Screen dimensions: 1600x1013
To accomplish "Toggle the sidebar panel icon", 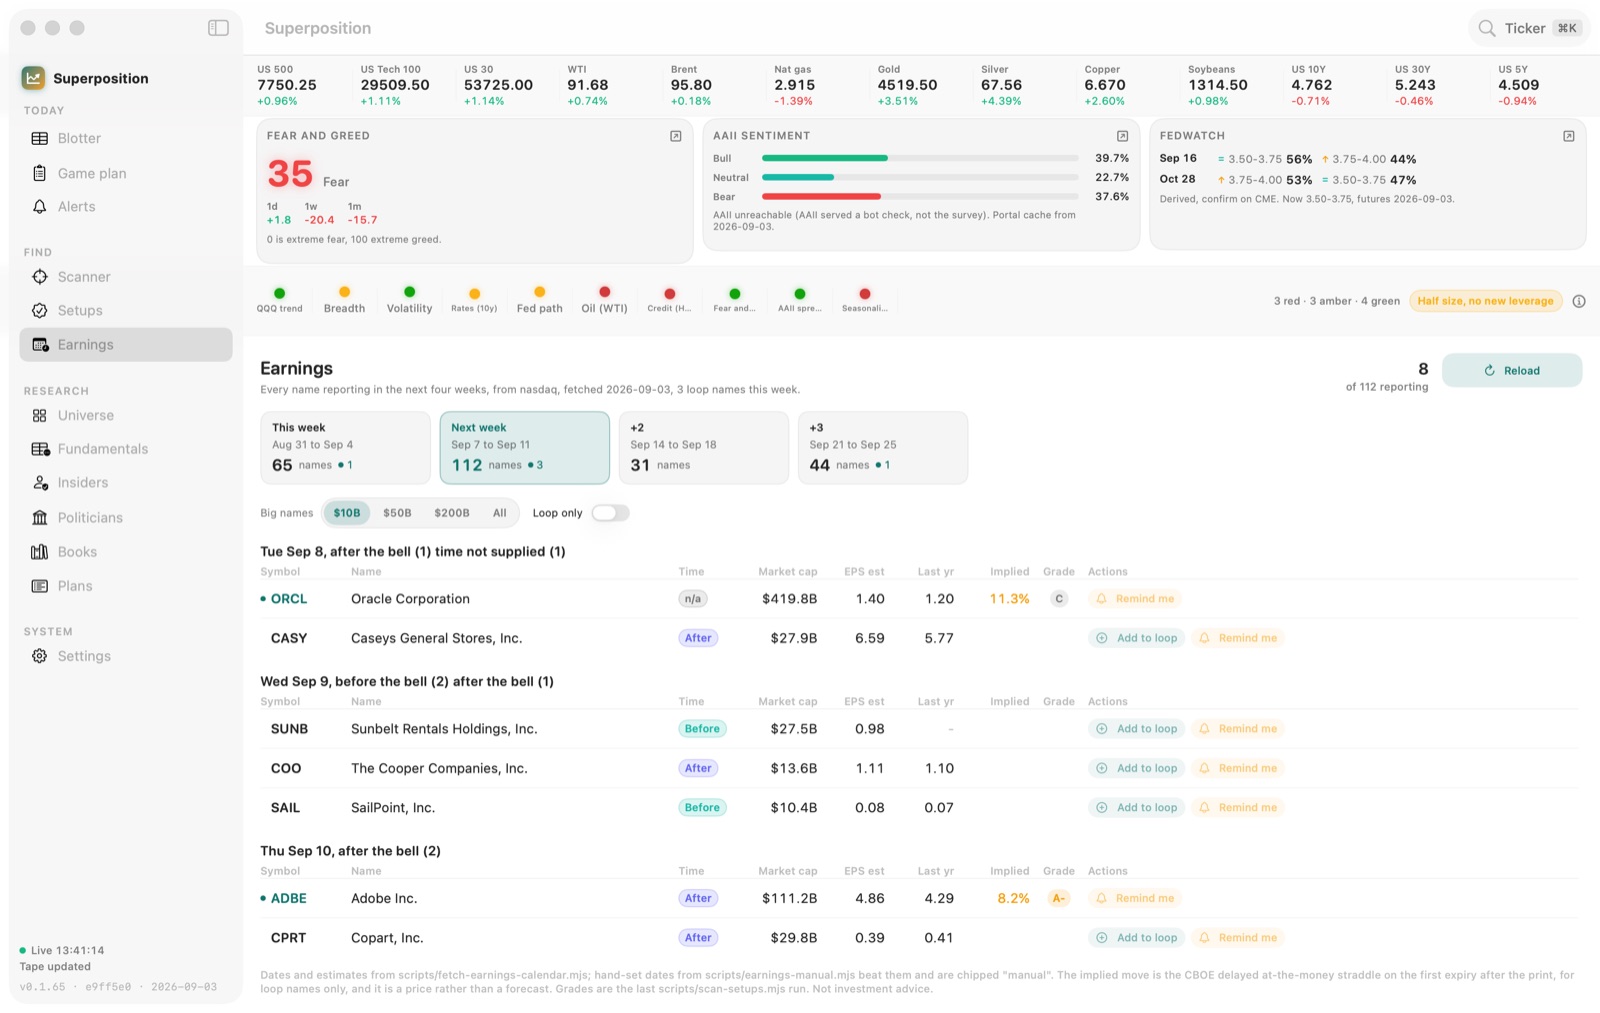I will 218,28.
